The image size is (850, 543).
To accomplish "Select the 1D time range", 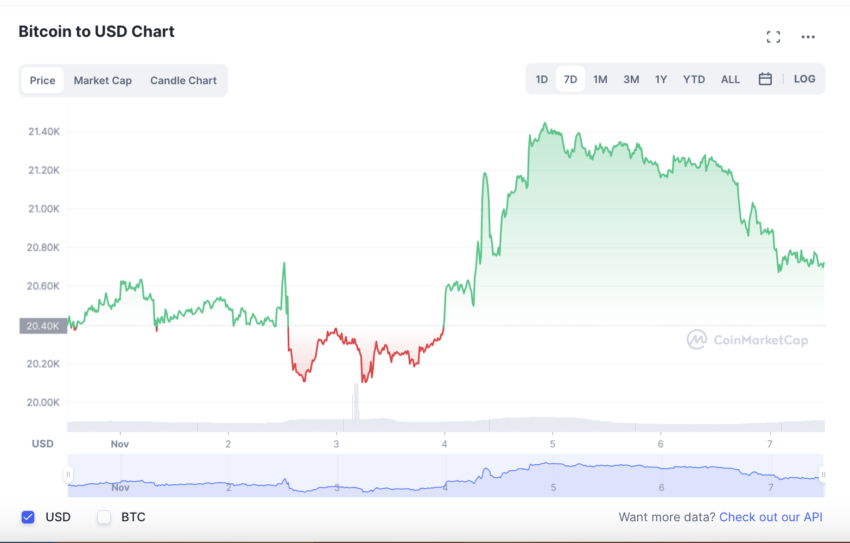I will coord(542,79).
